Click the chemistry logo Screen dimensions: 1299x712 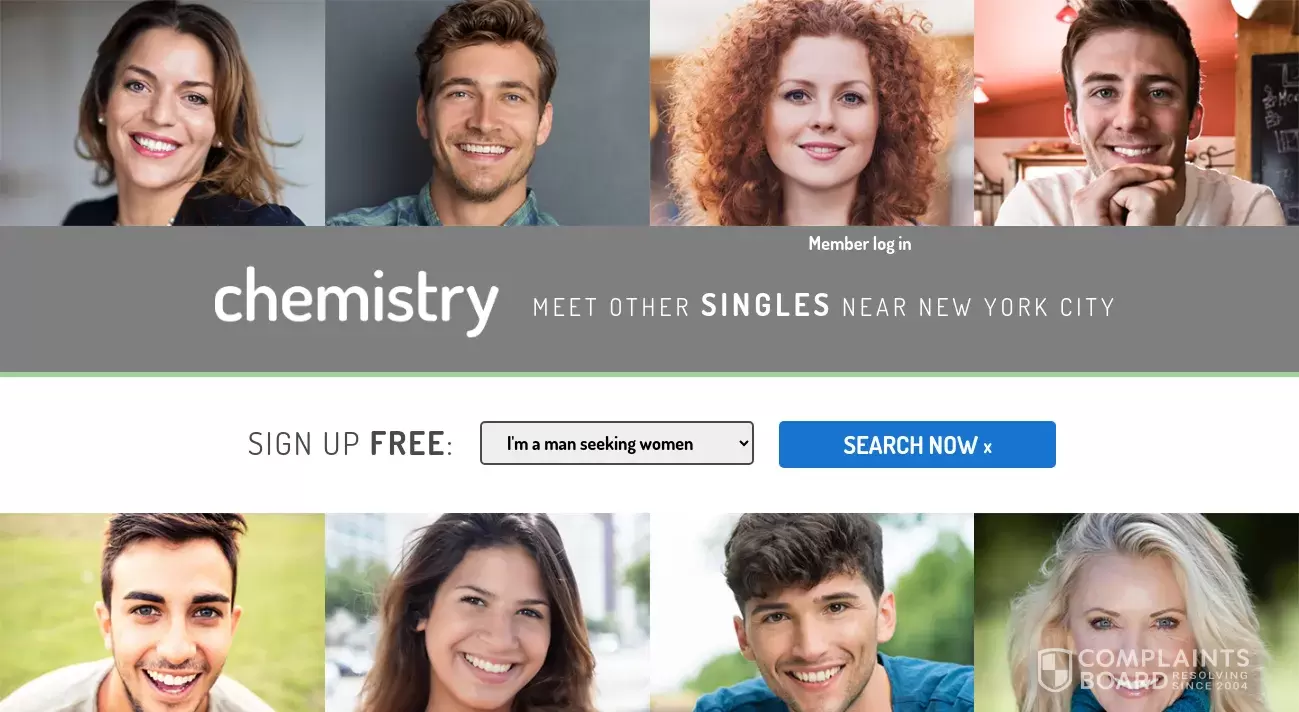tap(356, 301)
